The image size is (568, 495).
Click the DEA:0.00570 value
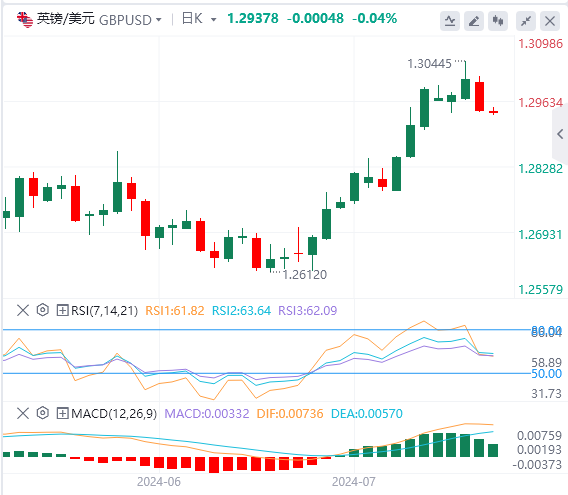click(367, 414)
